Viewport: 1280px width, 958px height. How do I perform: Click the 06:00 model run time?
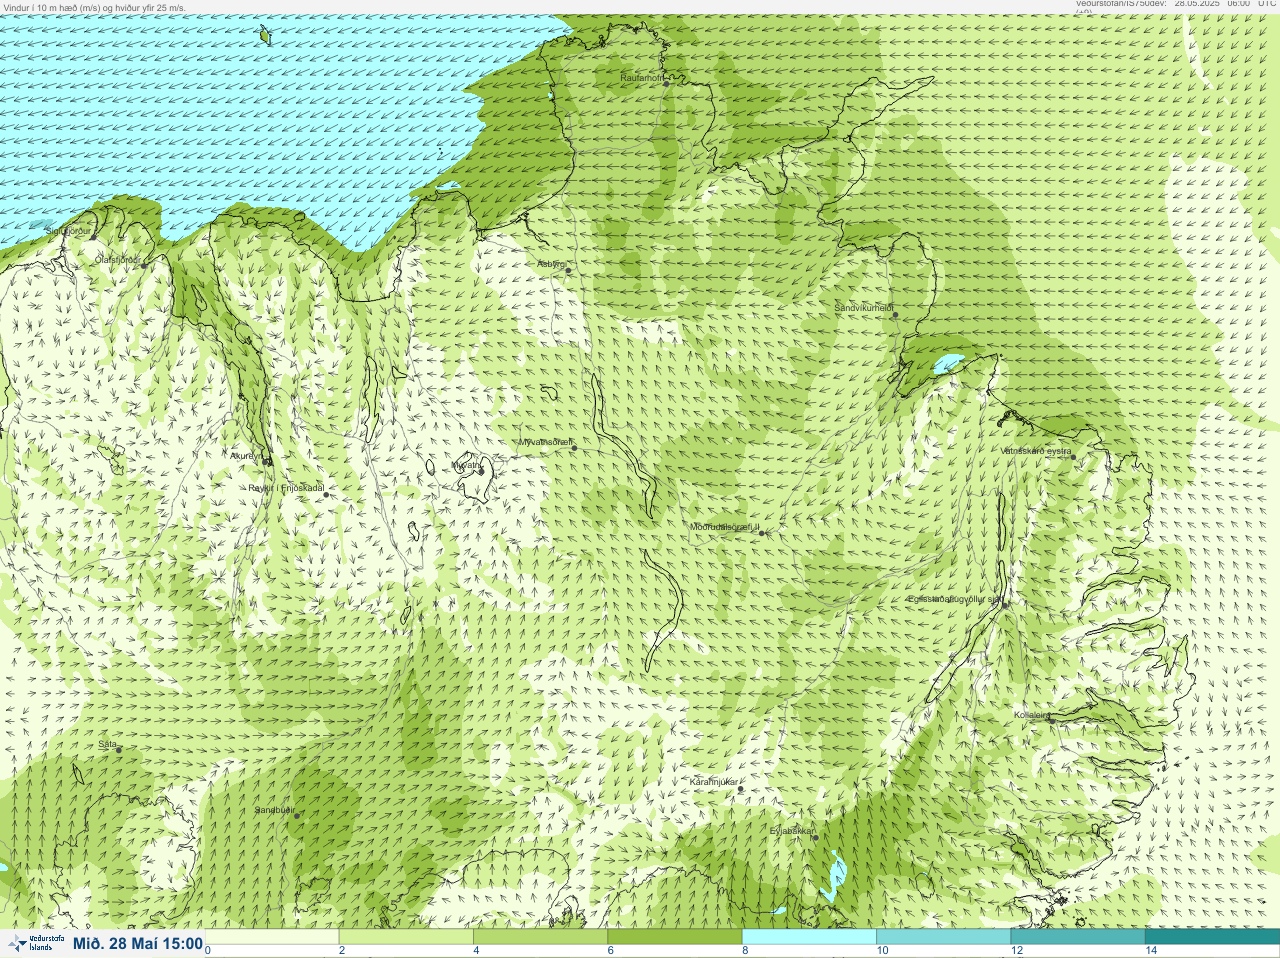click(1238, 4)
